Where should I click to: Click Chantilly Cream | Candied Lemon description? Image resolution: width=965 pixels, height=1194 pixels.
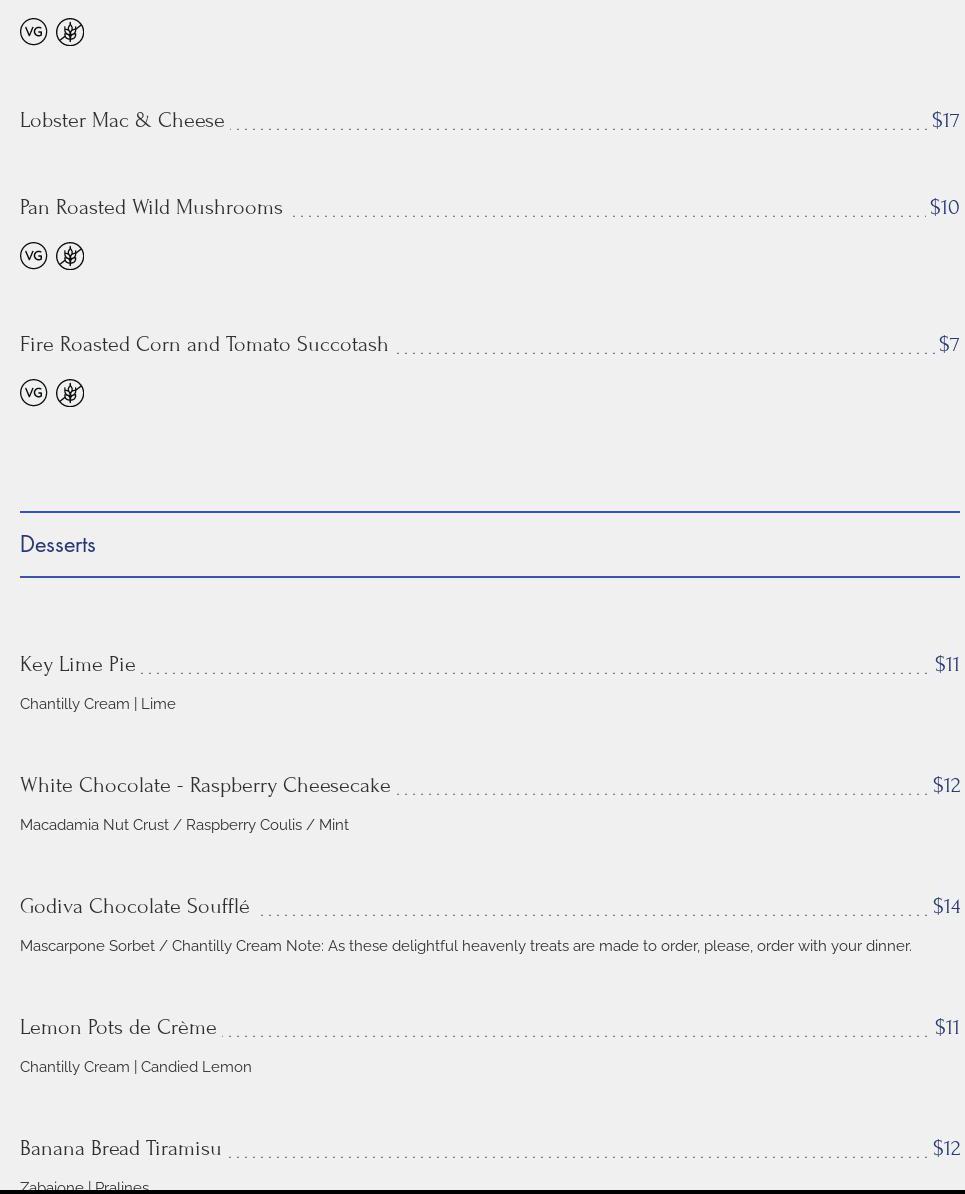pos(136,1067)
